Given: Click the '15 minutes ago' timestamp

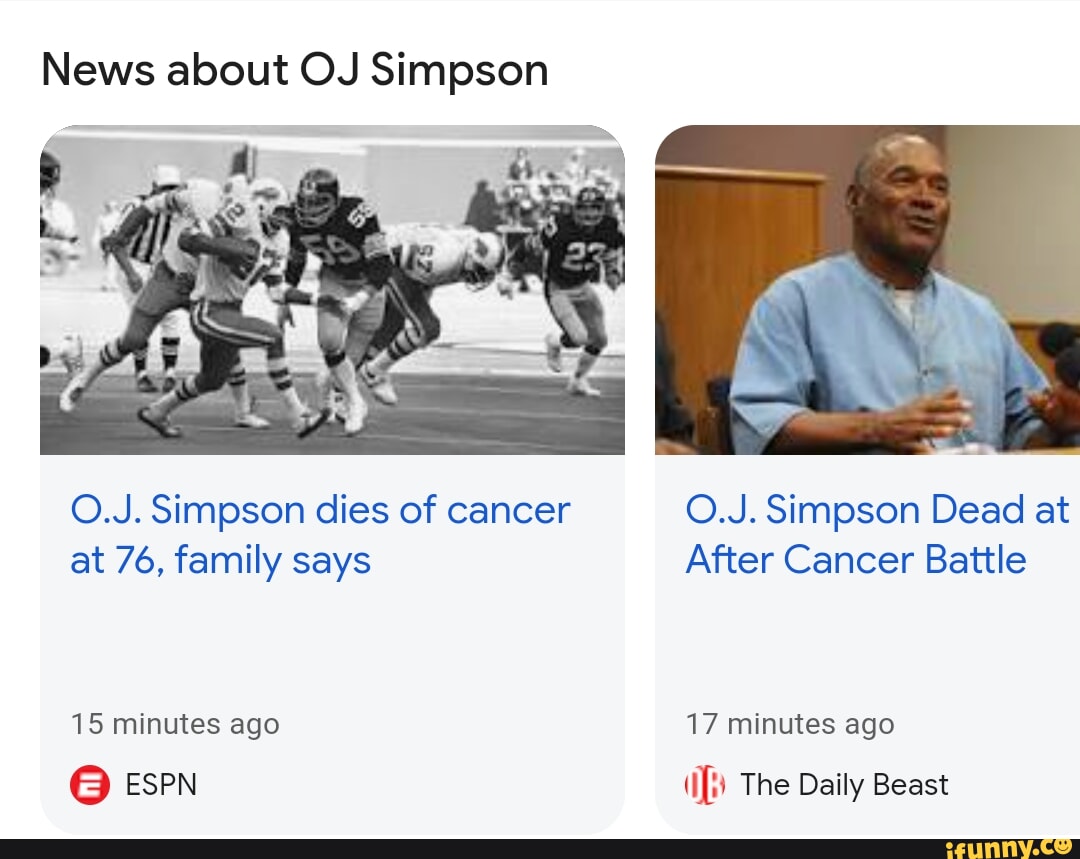Looking at the screenshot, I should pyautogui.click(x=175, y=724).
